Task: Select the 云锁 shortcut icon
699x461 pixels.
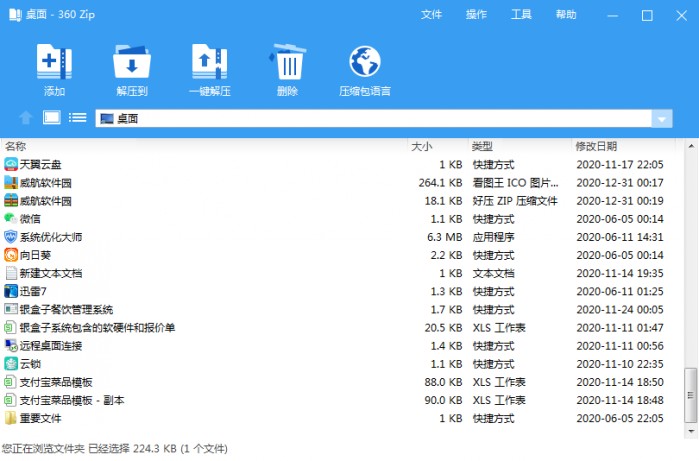Action: click(11, 364)
